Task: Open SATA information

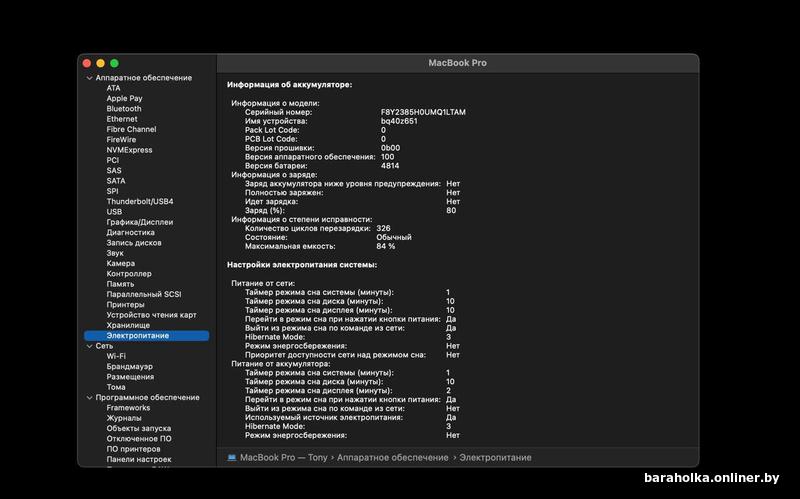Action: pos(116,181)
